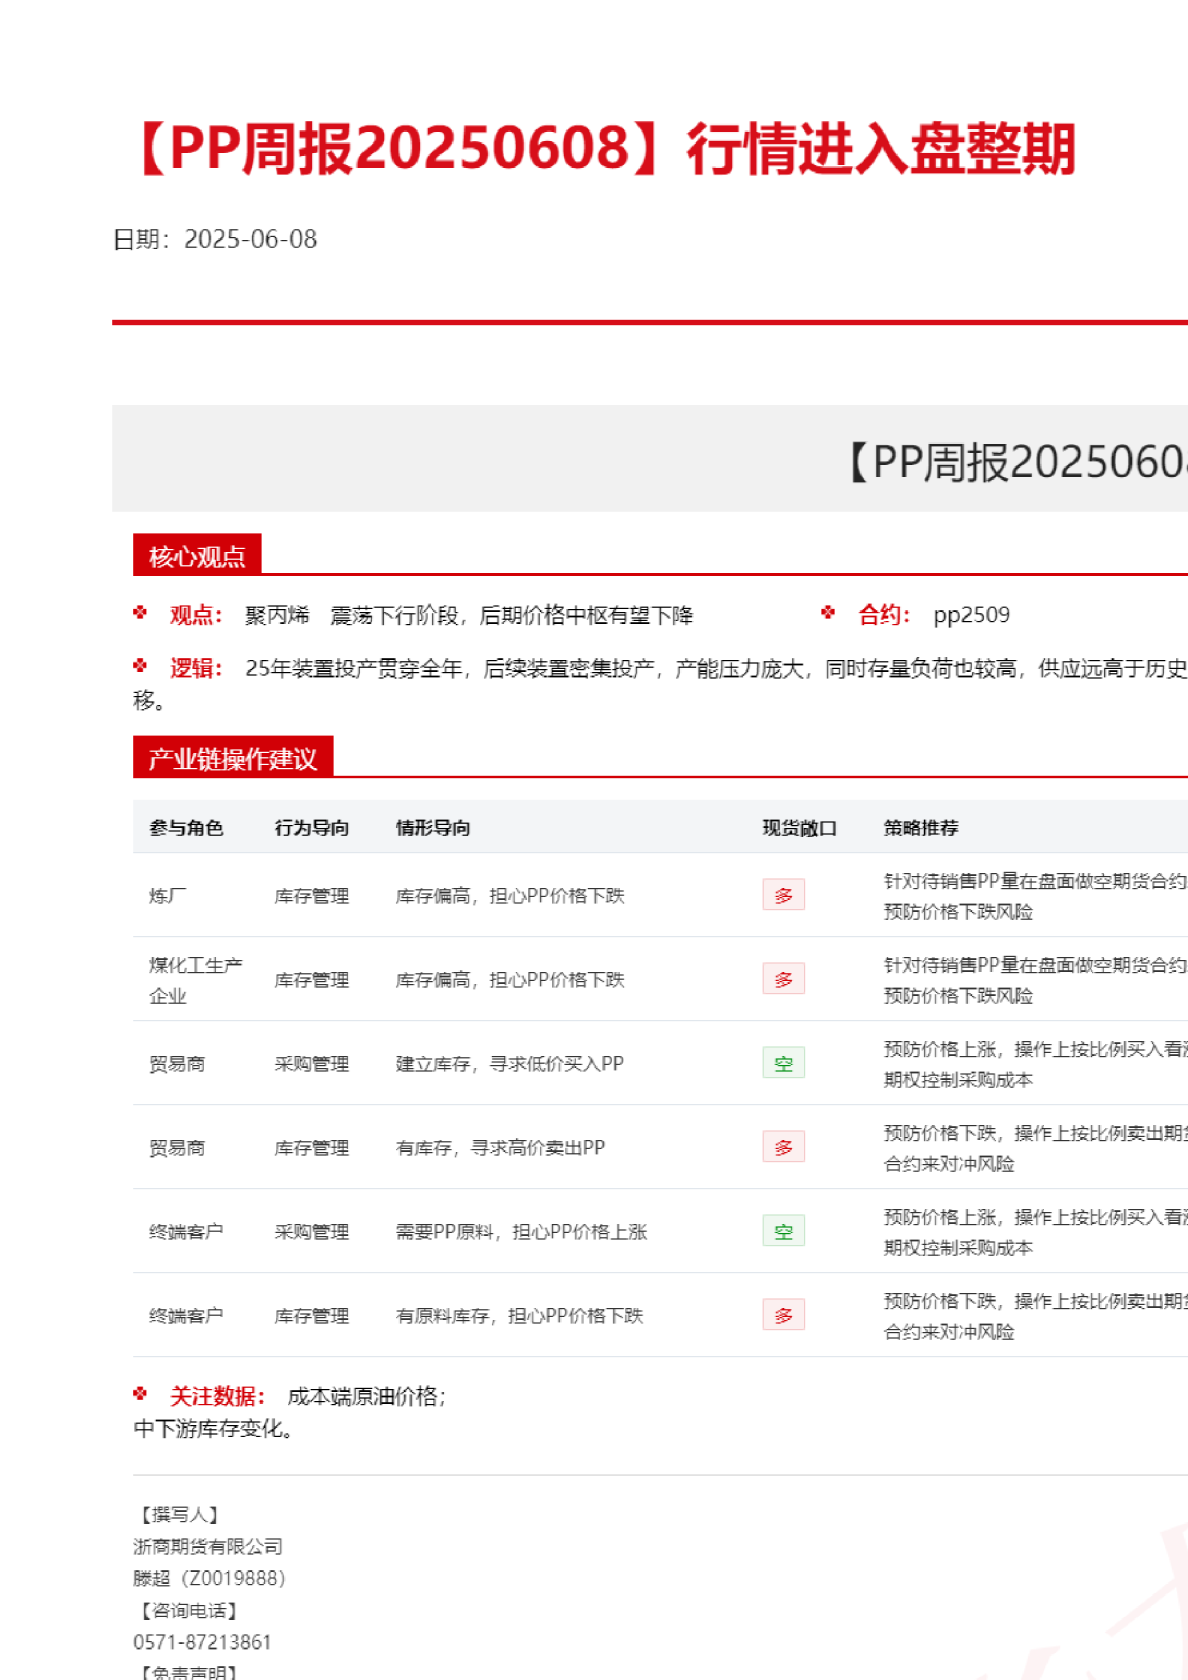
Task: Click the 参与角色 column header
Action: tap(186, 828)
